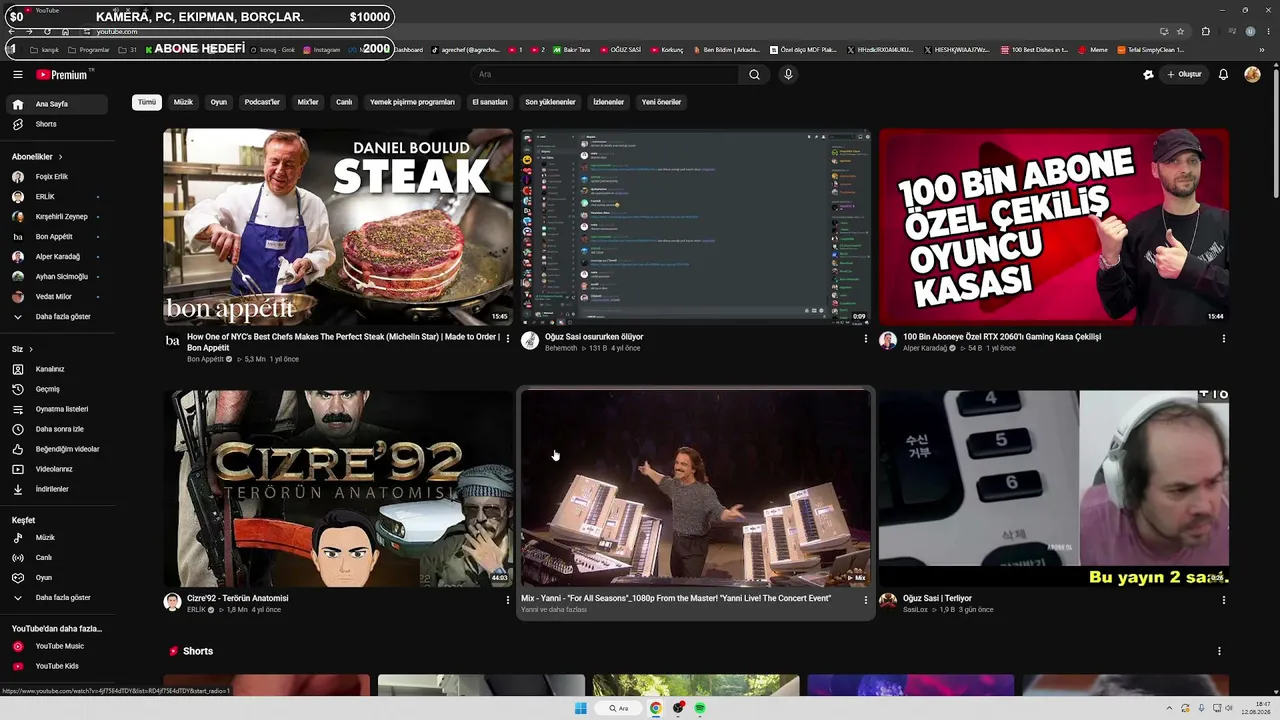Open Daha sonra izle list

56,429
